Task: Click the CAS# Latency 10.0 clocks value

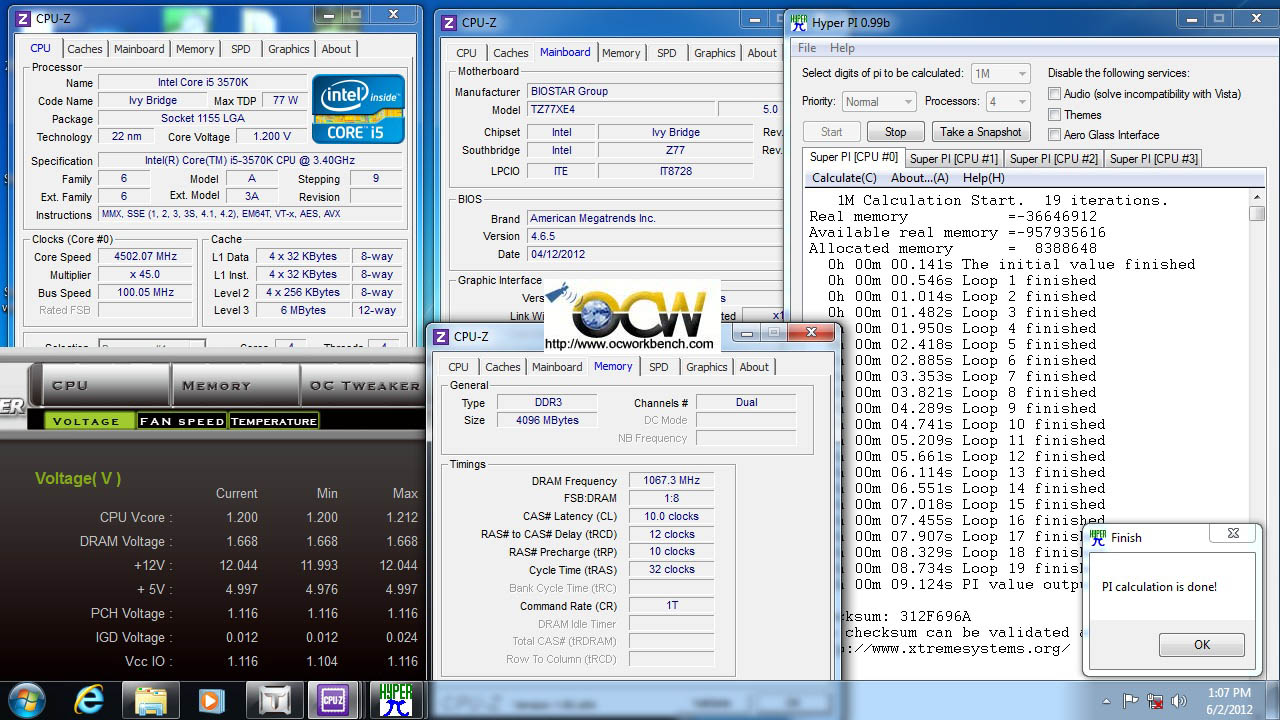Action: pyautogui.click(x=672, y=517)
